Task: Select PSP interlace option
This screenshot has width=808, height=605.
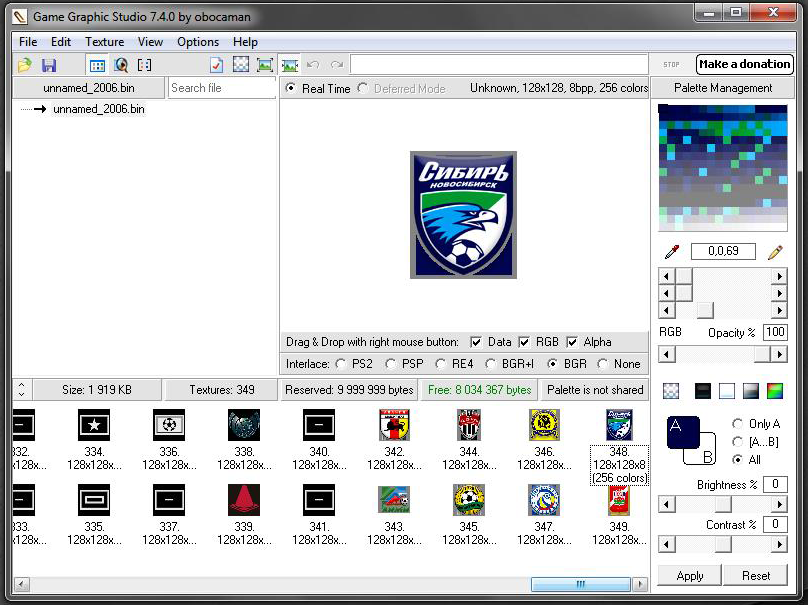Action: click(391, 364)
